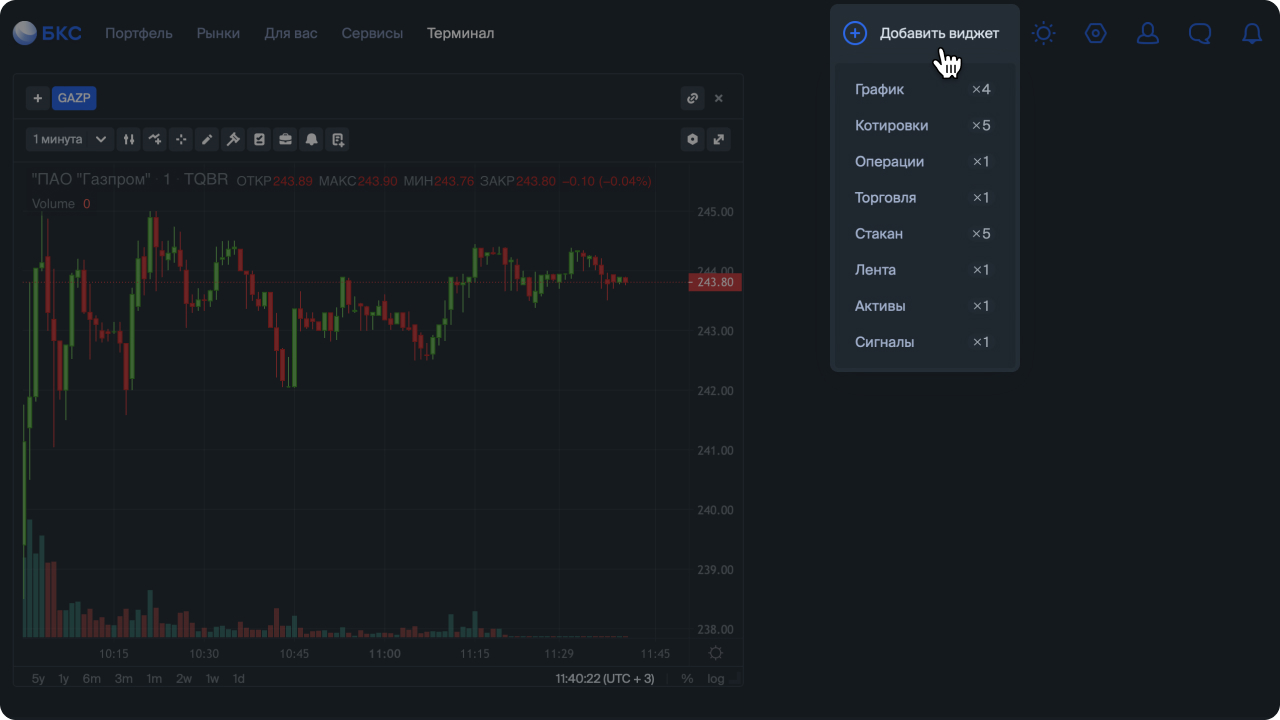Viewport: 1280px width, 720px height.
Task: Add a Торговля widget
Action: tap(924, 197)
